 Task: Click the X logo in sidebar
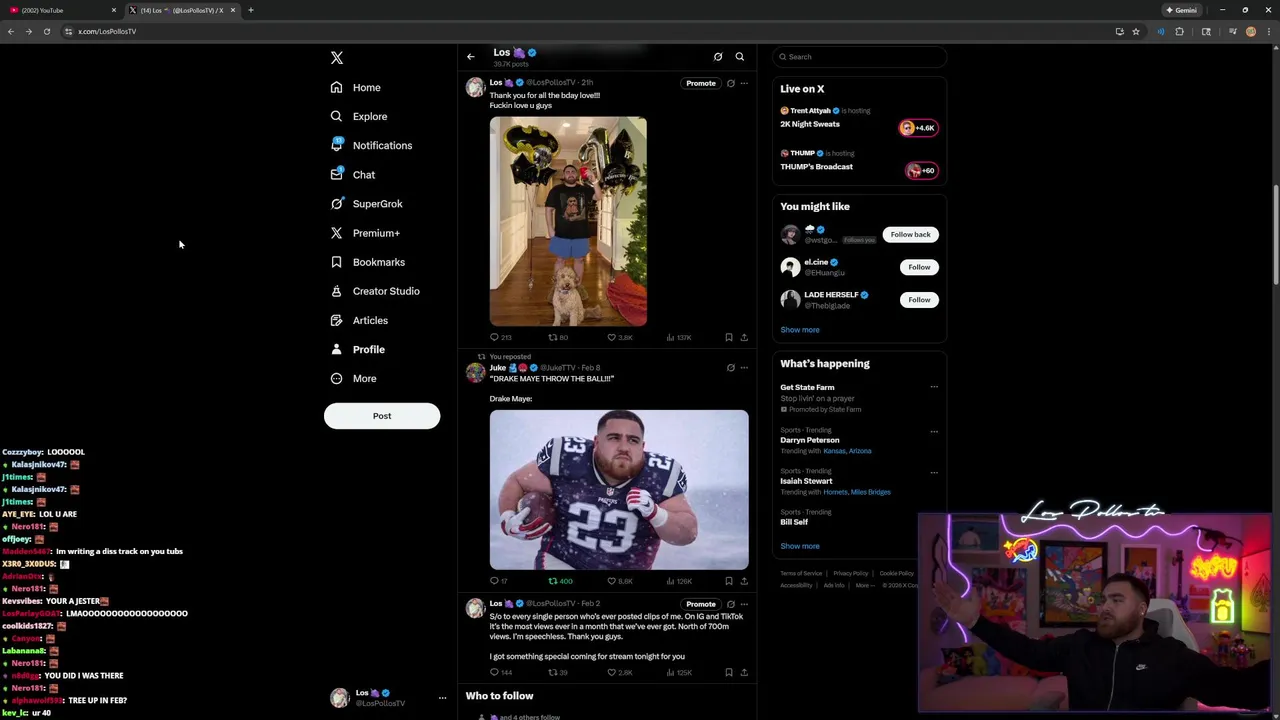337,58
